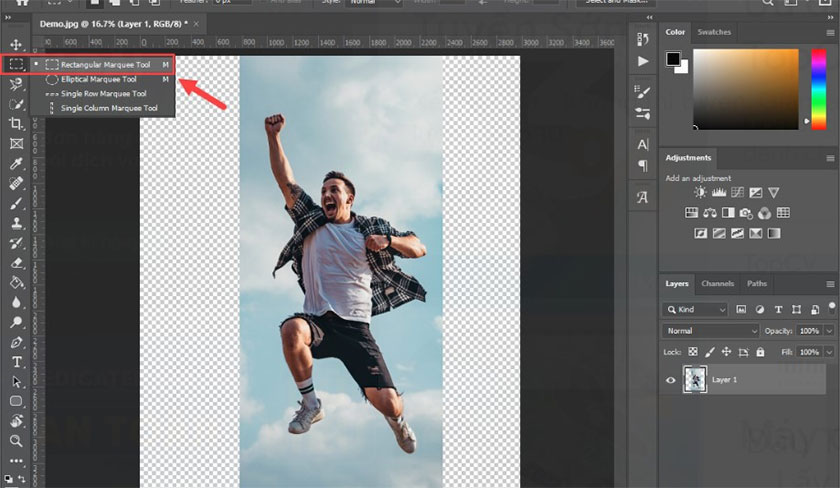Screen dimensions: 840x488
Task: Toggle the type layers filter
Action: coord(778,309)
